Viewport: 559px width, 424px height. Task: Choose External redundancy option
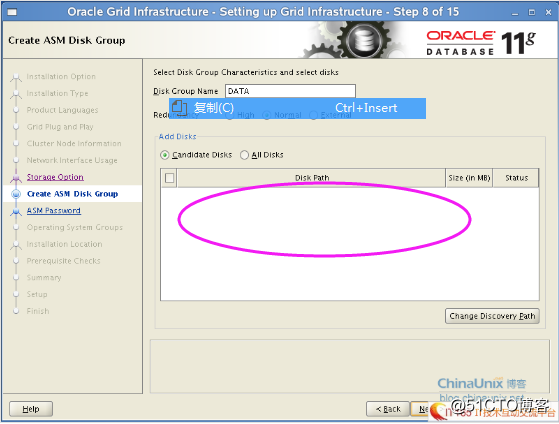[313, 115]
